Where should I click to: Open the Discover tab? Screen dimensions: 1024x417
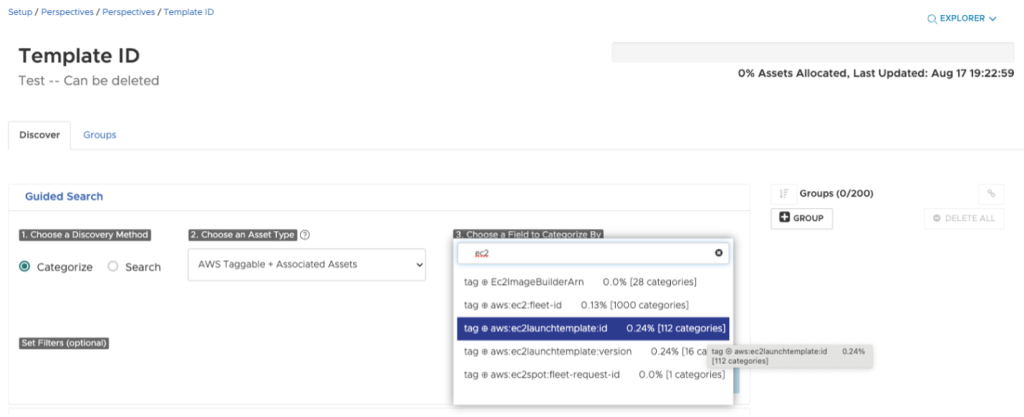pos(39,134)
